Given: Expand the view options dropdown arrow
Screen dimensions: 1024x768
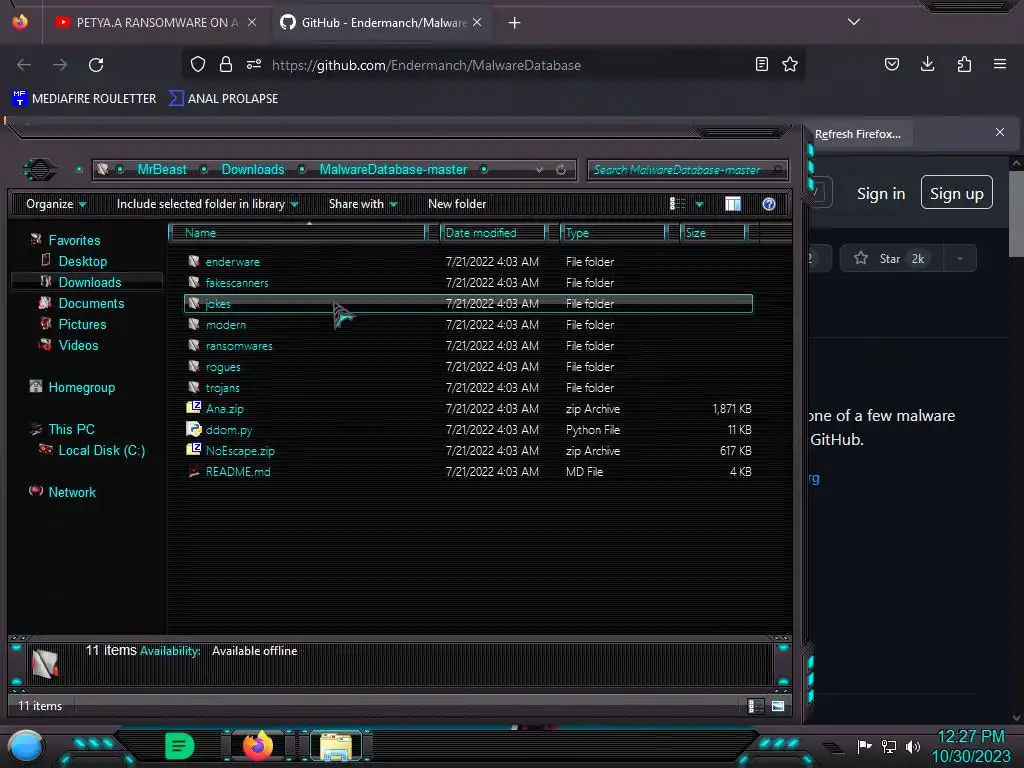Looking at the screenshot, I should (699, 205).
